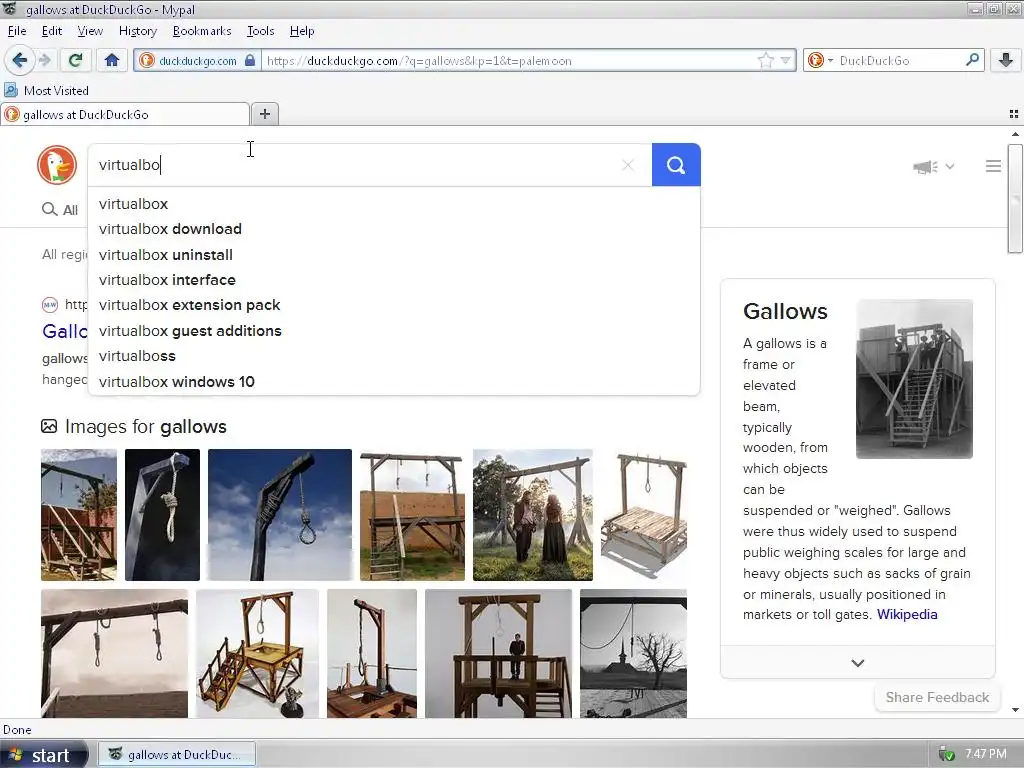Open the Gallows panel photo
Screen dimensions: 1024x768
(x=914, y=379)
